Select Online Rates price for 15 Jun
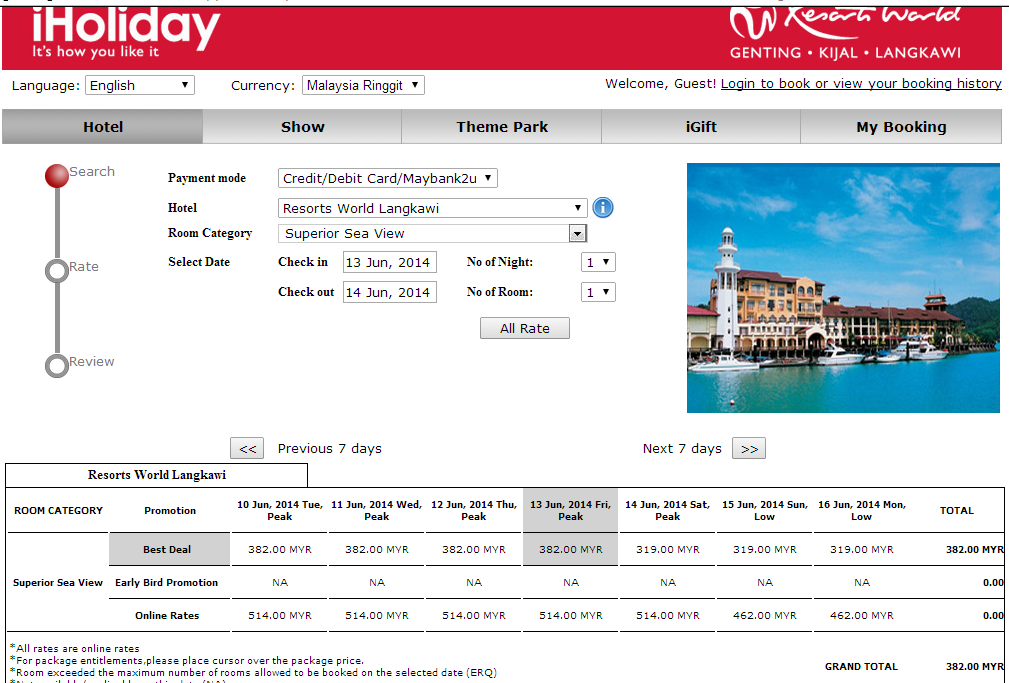1009x683 pixels. 764,615
